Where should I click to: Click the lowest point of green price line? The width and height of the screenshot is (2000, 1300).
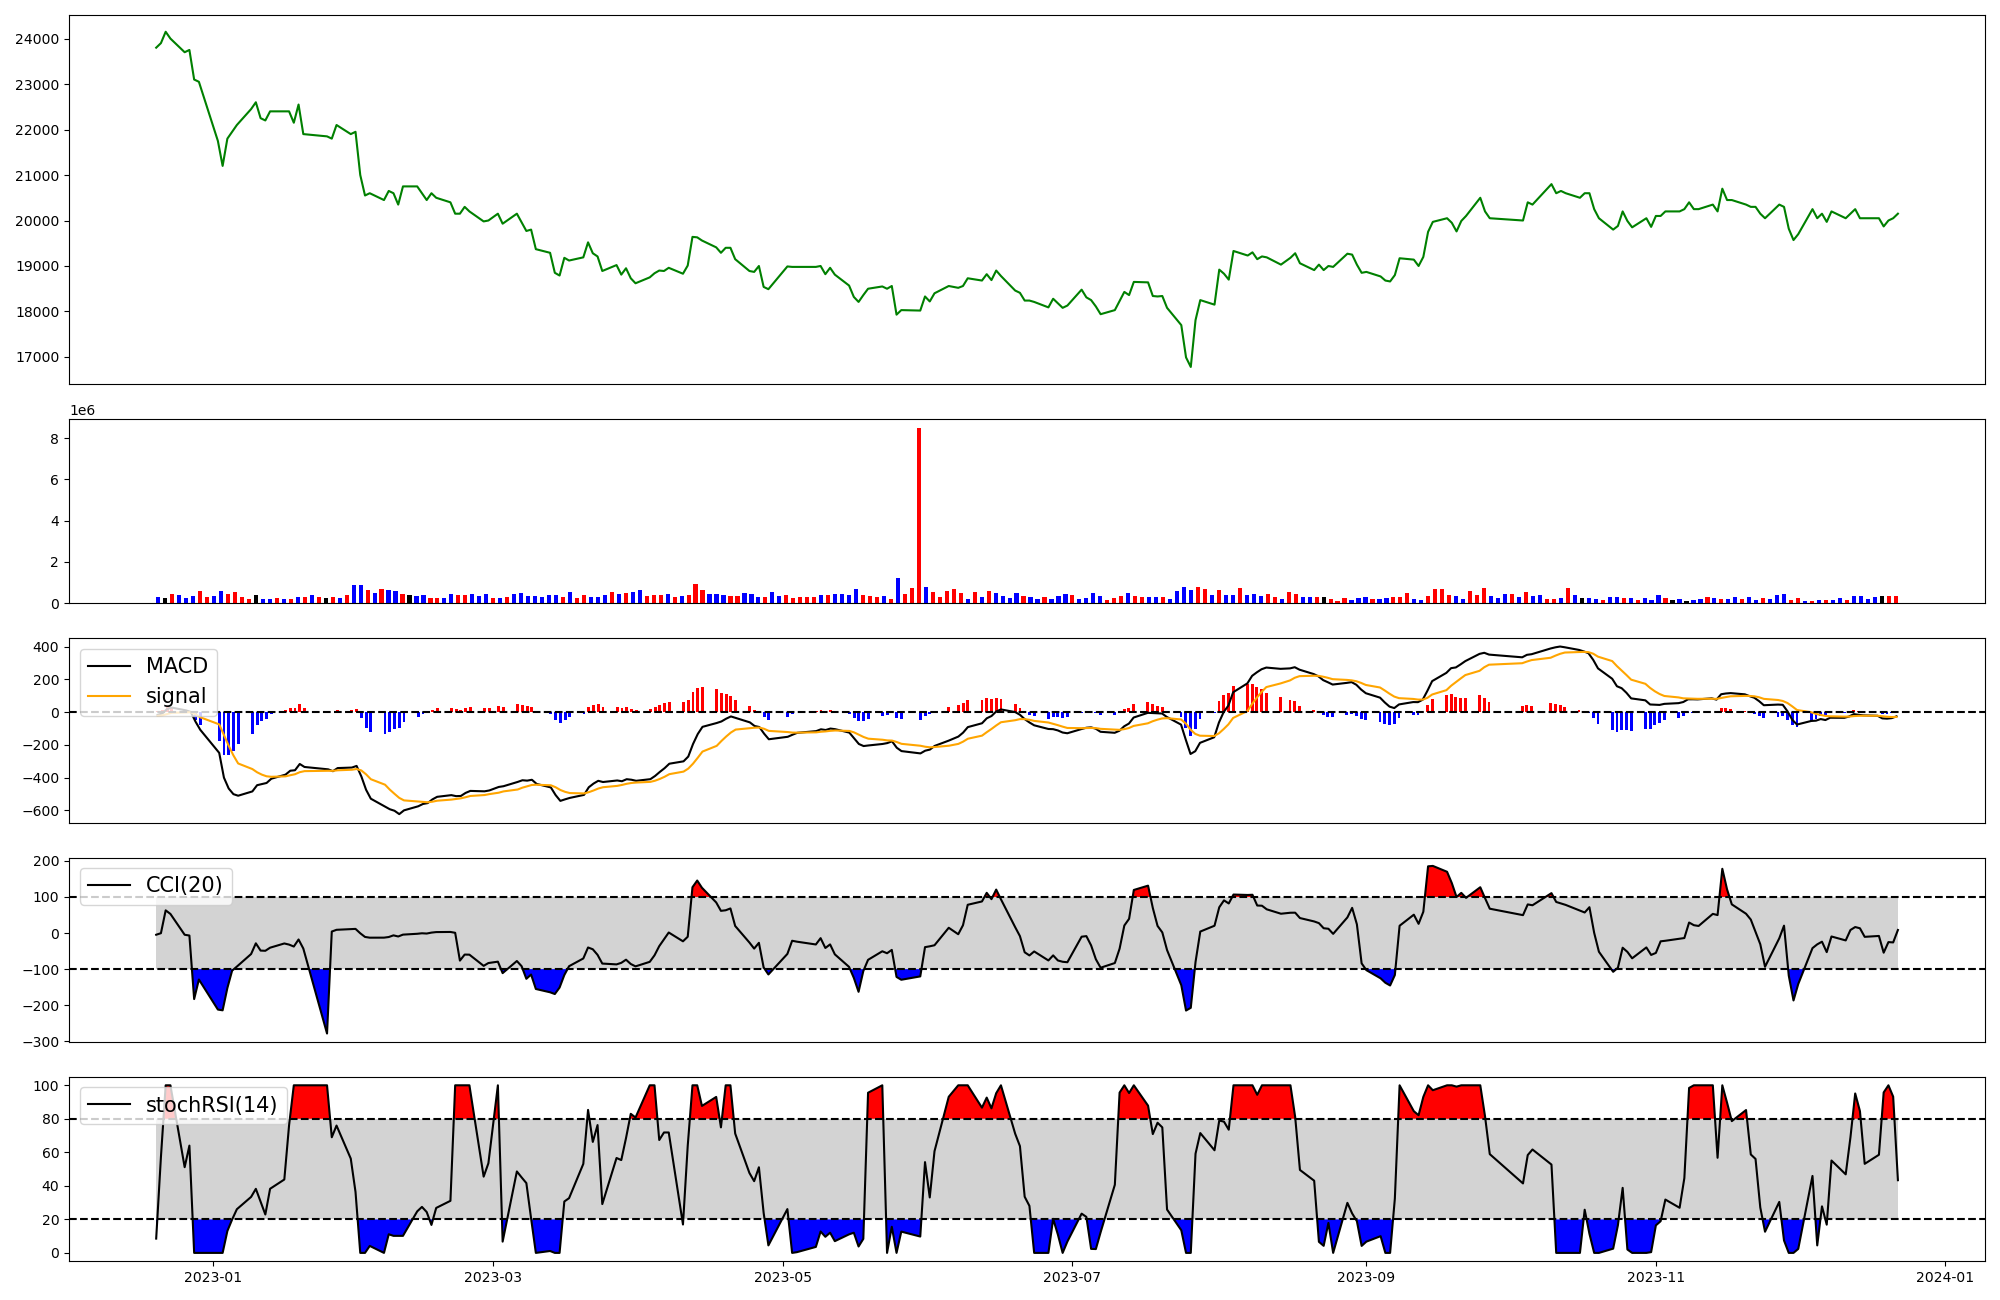coord(1190,367)
